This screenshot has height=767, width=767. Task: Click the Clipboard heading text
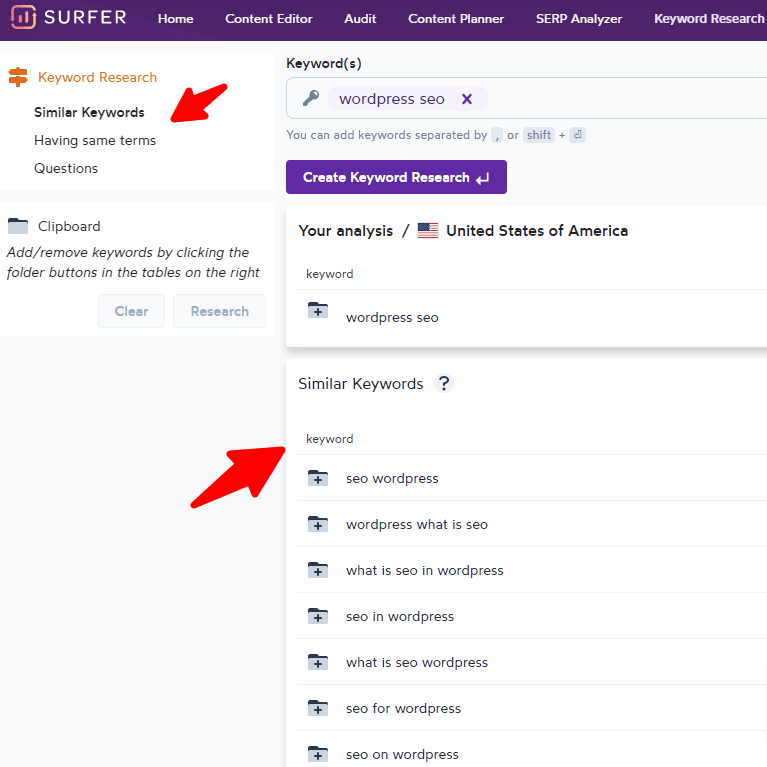(x=69, y=226)
